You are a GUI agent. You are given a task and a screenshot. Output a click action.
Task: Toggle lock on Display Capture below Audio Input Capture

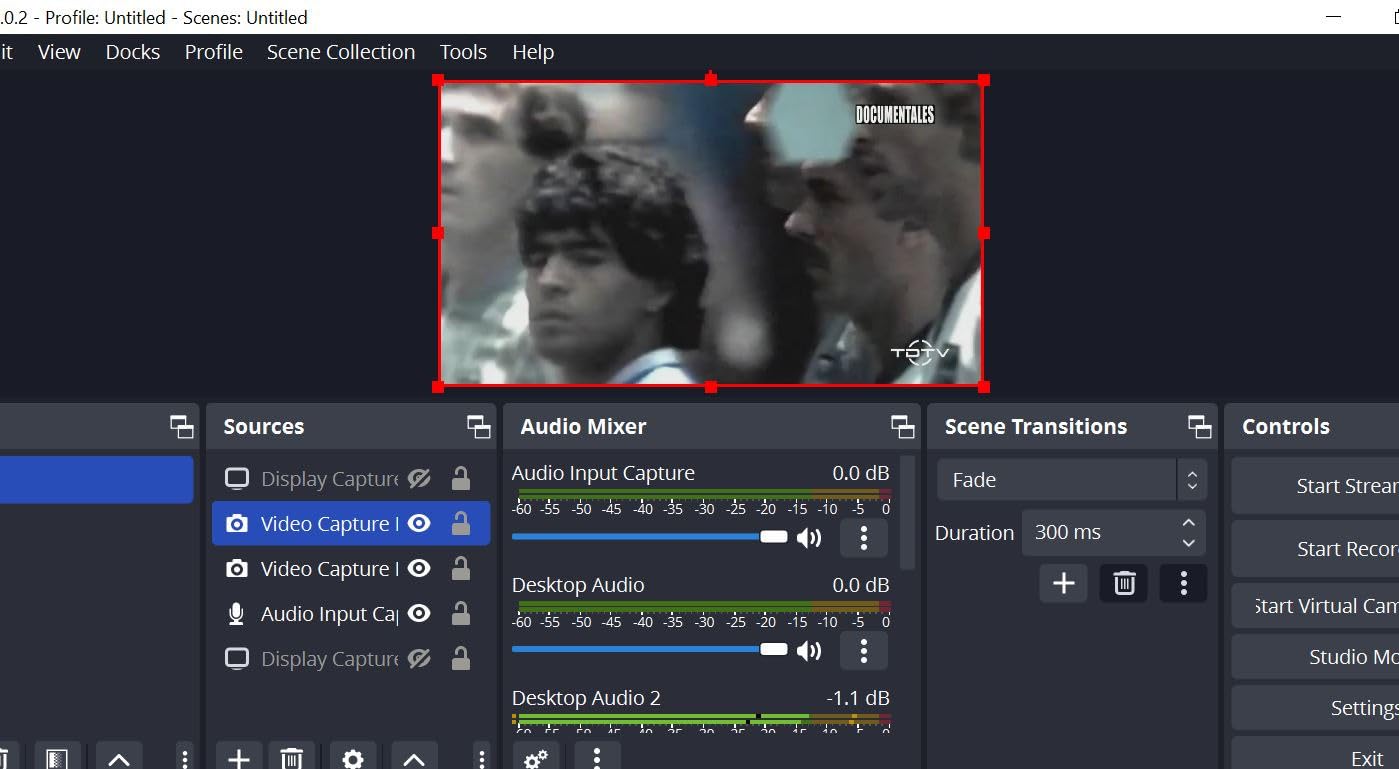461,658
